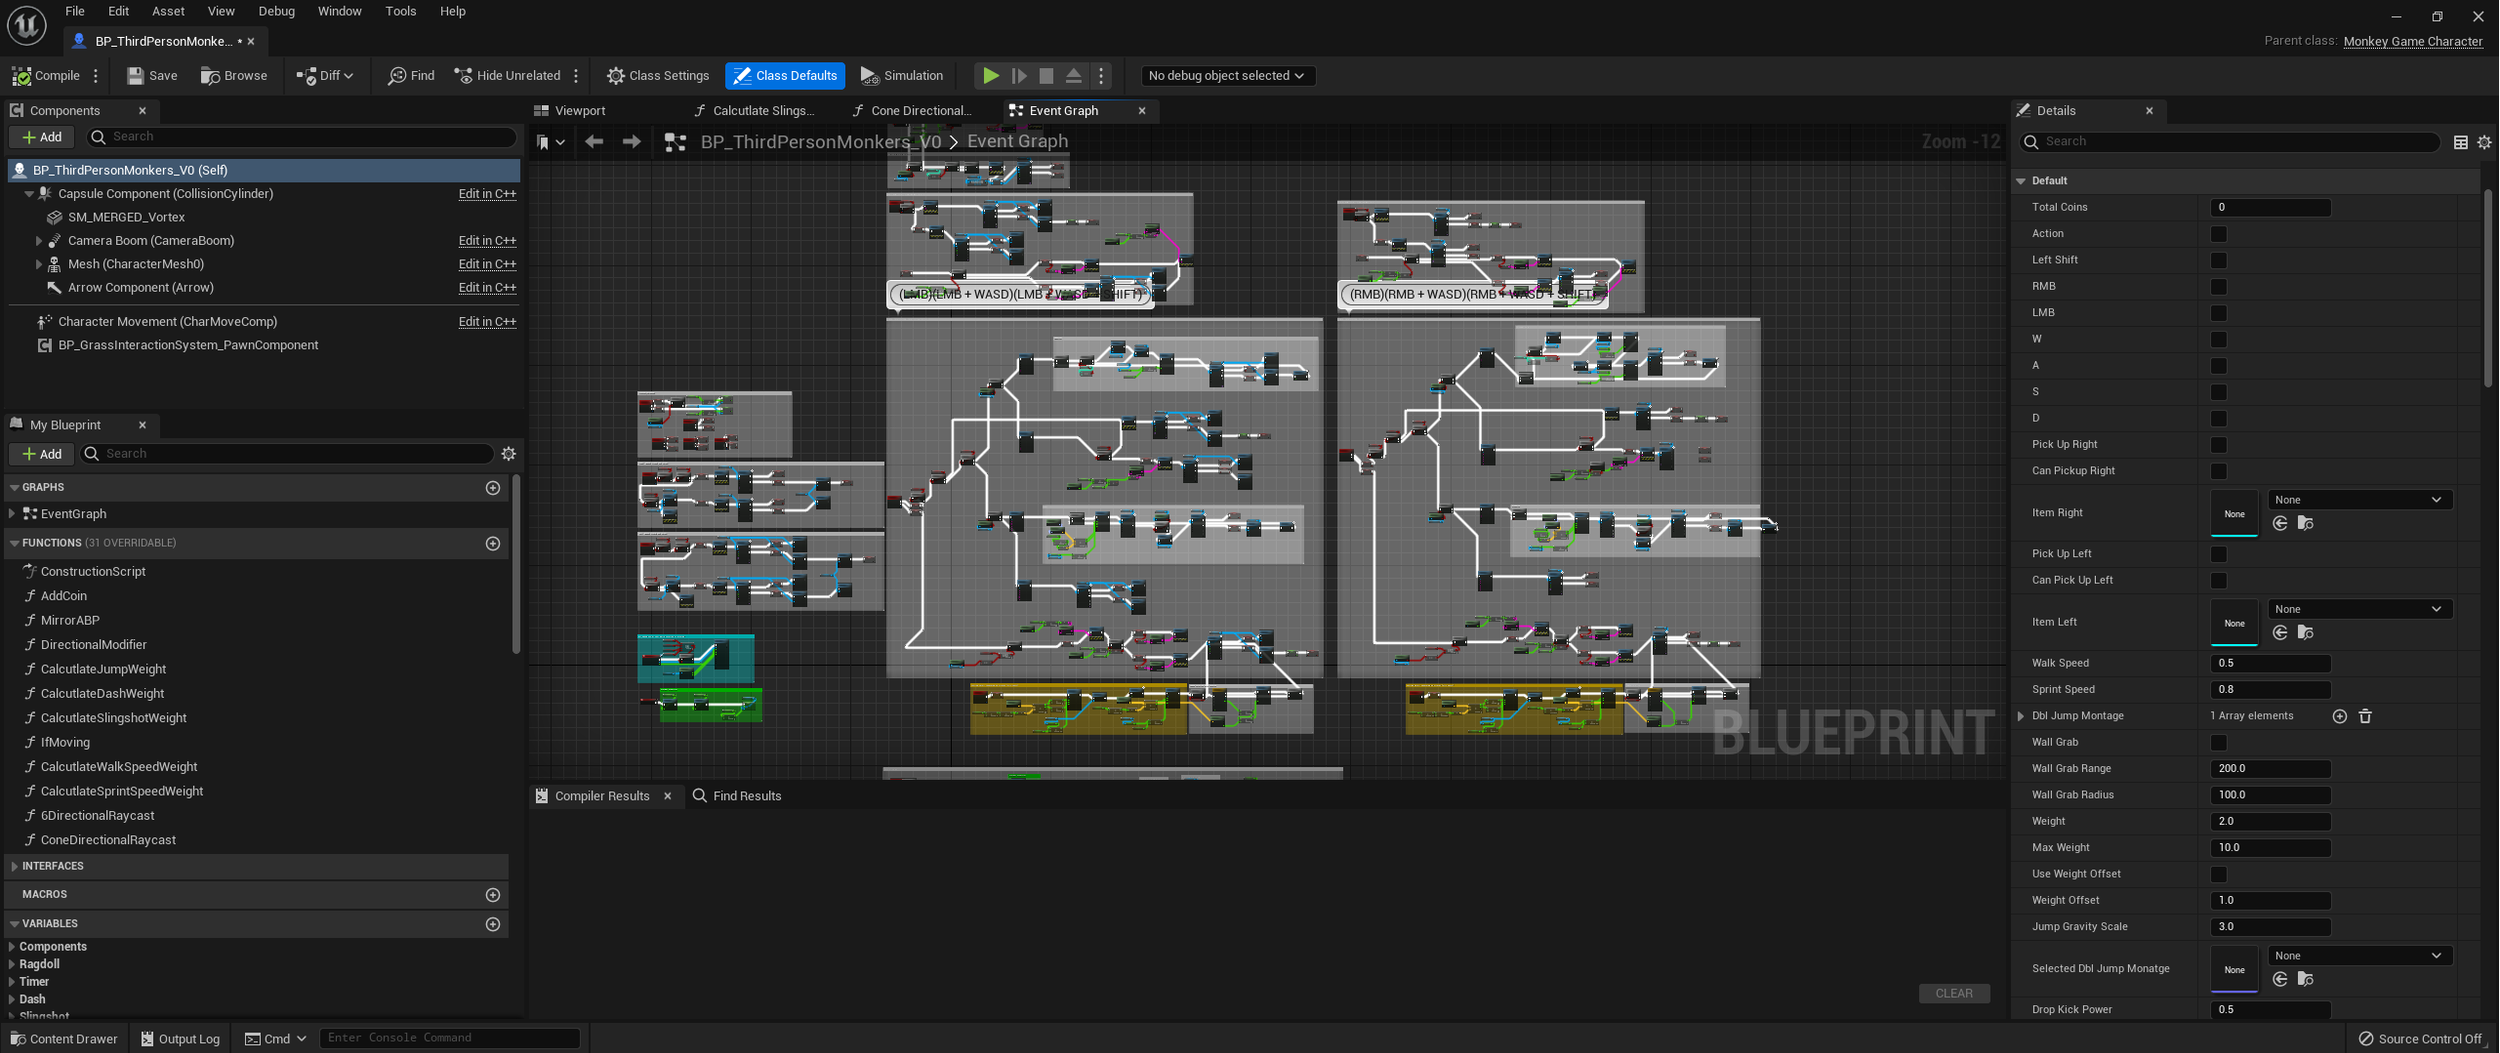Click the frame skip playback button
This screenshot has width=2500, height=1053.
(x=1019, y=76)
